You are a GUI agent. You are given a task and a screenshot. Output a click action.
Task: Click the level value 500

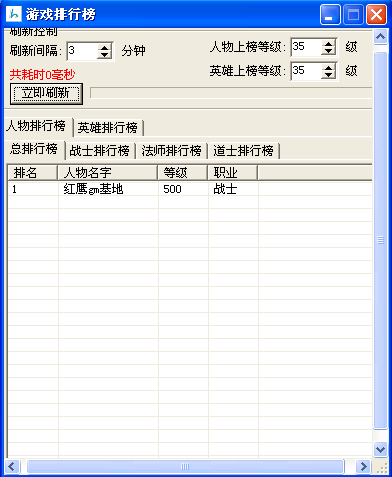click(x=172, y=189)
